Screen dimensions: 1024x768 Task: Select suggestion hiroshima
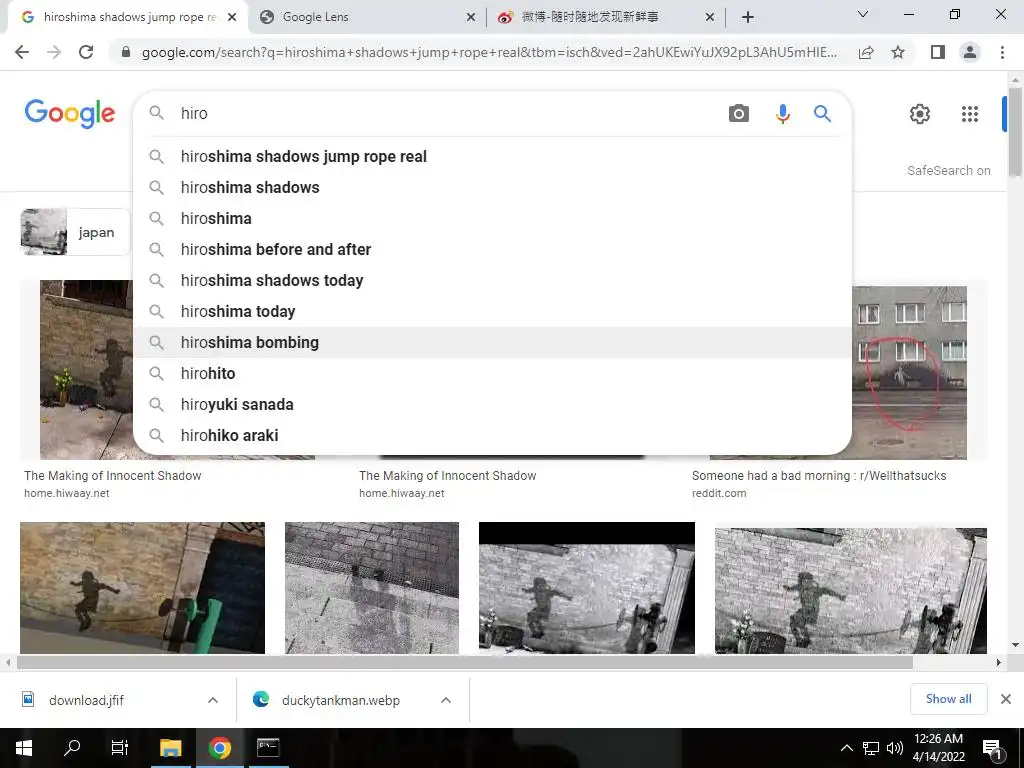coord(492,219)
